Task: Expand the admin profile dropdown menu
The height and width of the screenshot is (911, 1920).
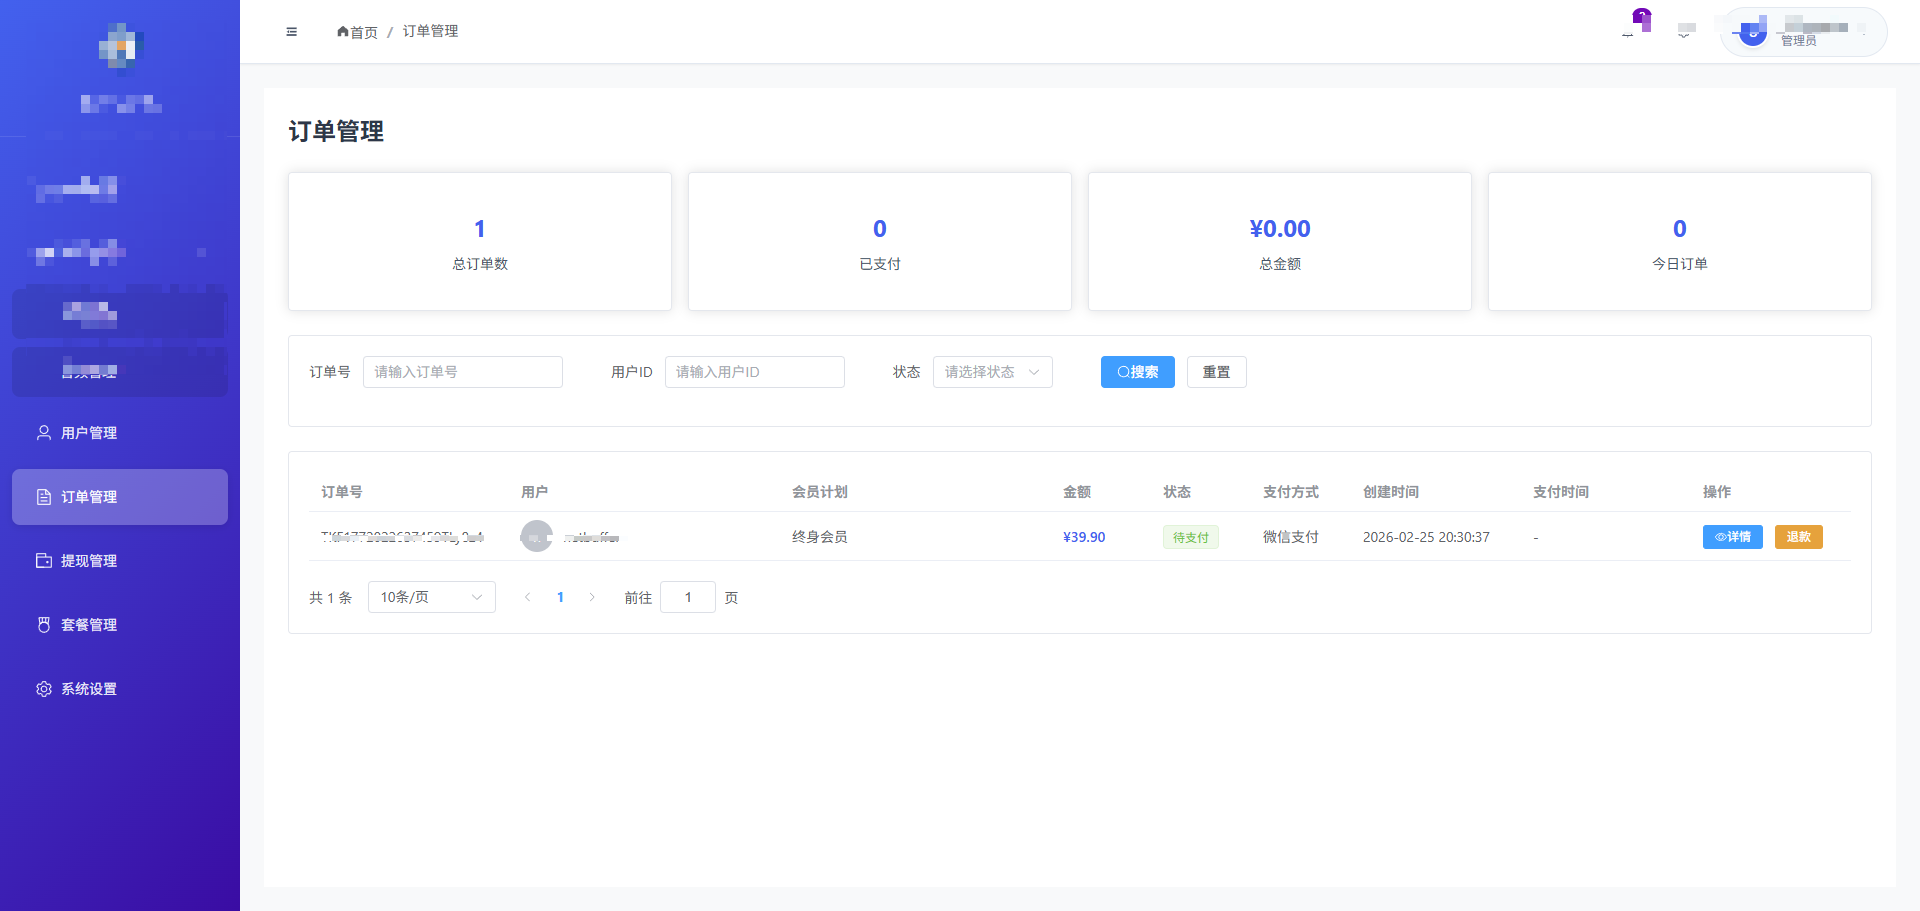Action: (x=1802, y=31)
